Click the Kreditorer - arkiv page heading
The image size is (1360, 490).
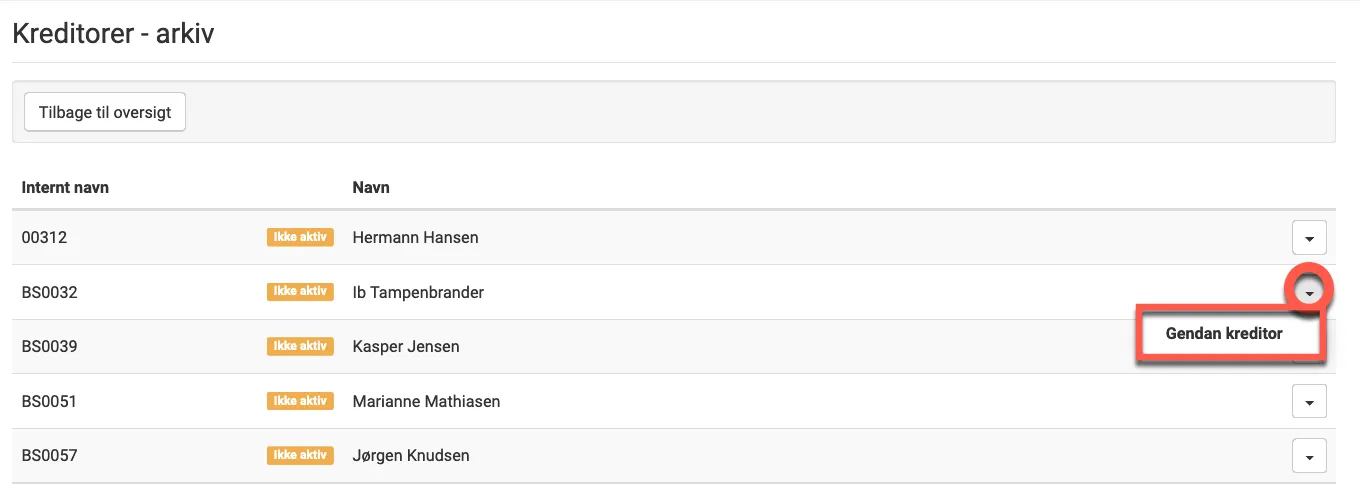tap(113, 33)
